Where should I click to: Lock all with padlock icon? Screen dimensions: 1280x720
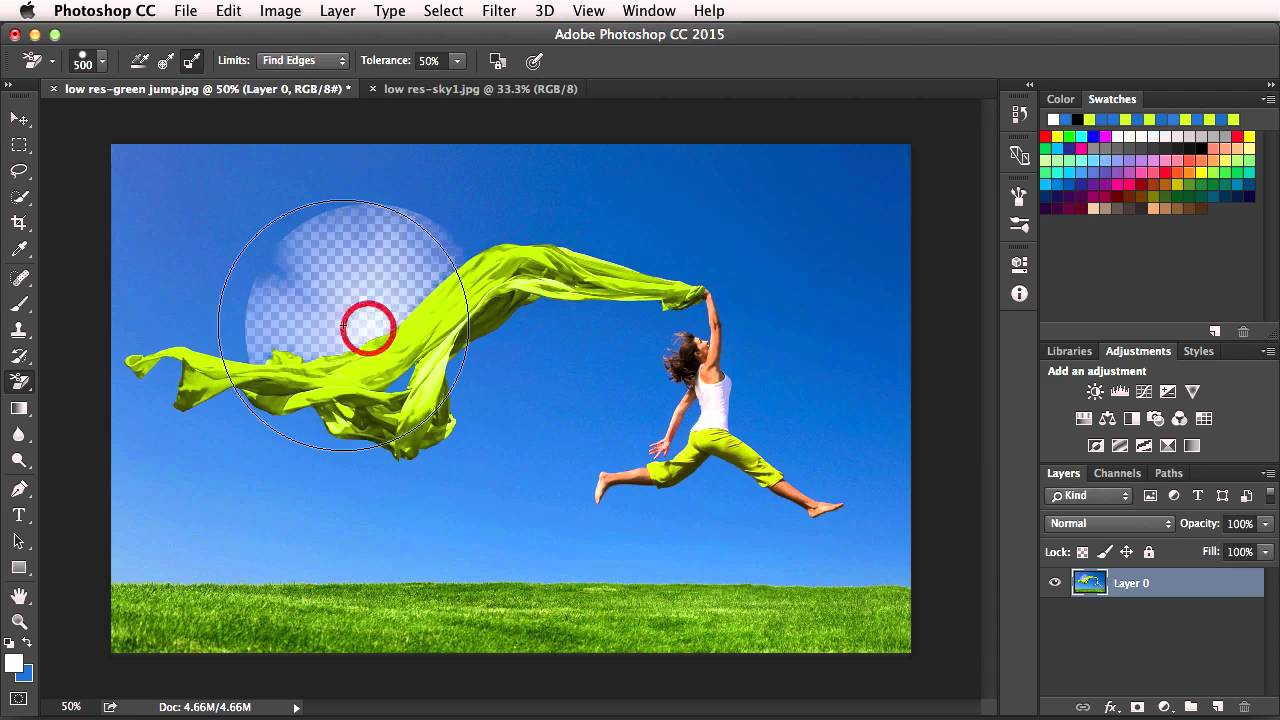[x=1148, y=552]
